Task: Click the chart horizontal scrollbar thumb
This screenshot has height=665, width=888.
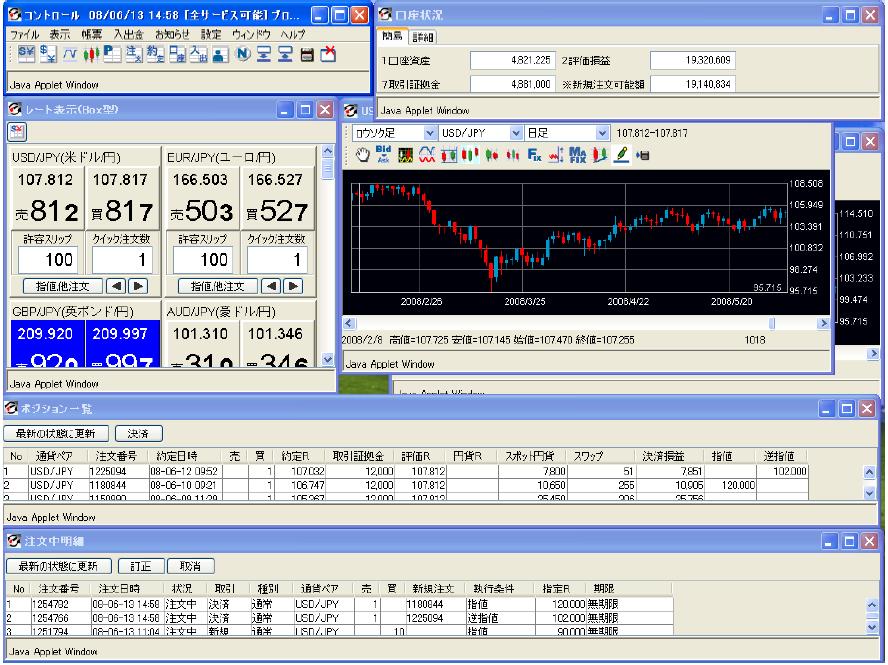Action: (771, 323)
